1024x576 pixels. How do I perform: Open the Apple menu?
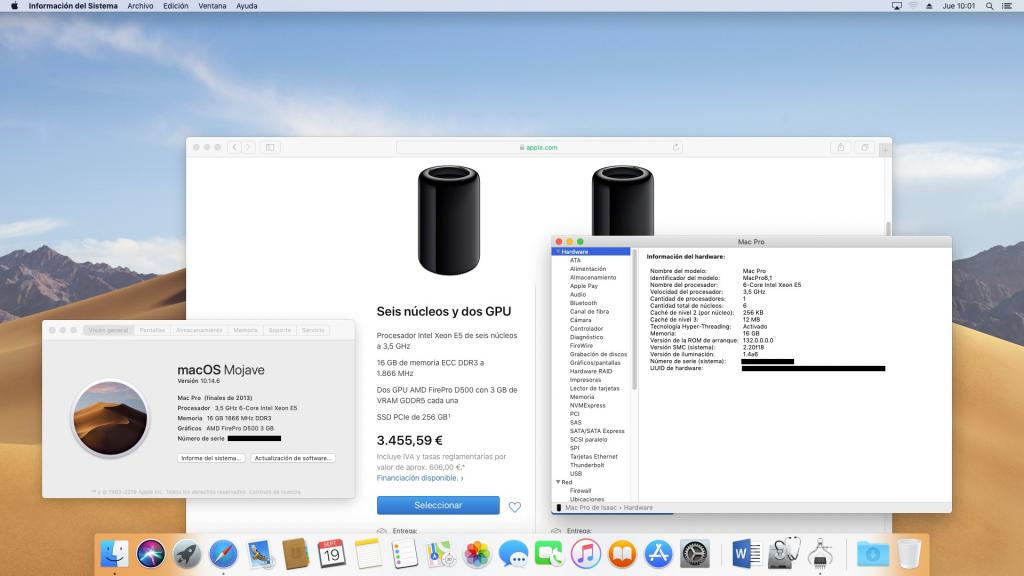click(14, 6)
